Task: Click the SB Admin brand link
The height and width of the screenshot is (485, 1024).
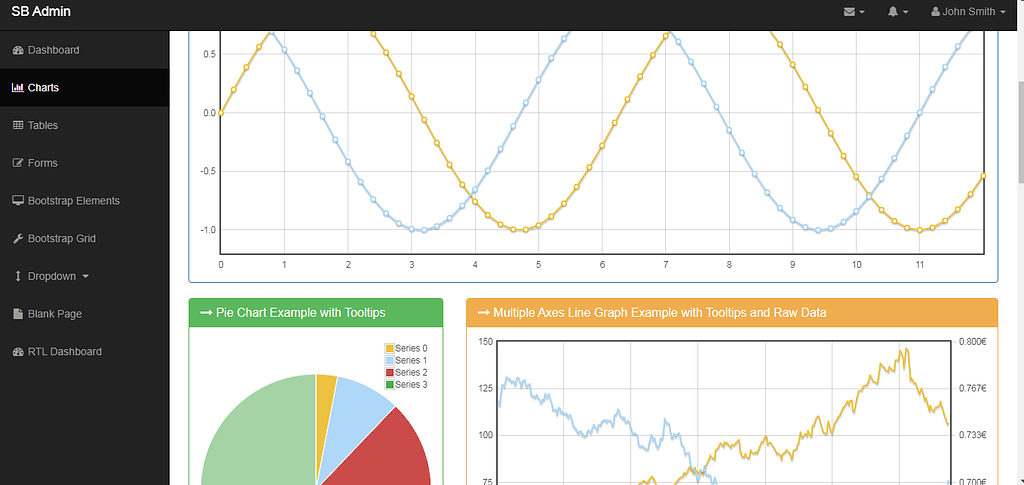Action: tap(41, 12)
